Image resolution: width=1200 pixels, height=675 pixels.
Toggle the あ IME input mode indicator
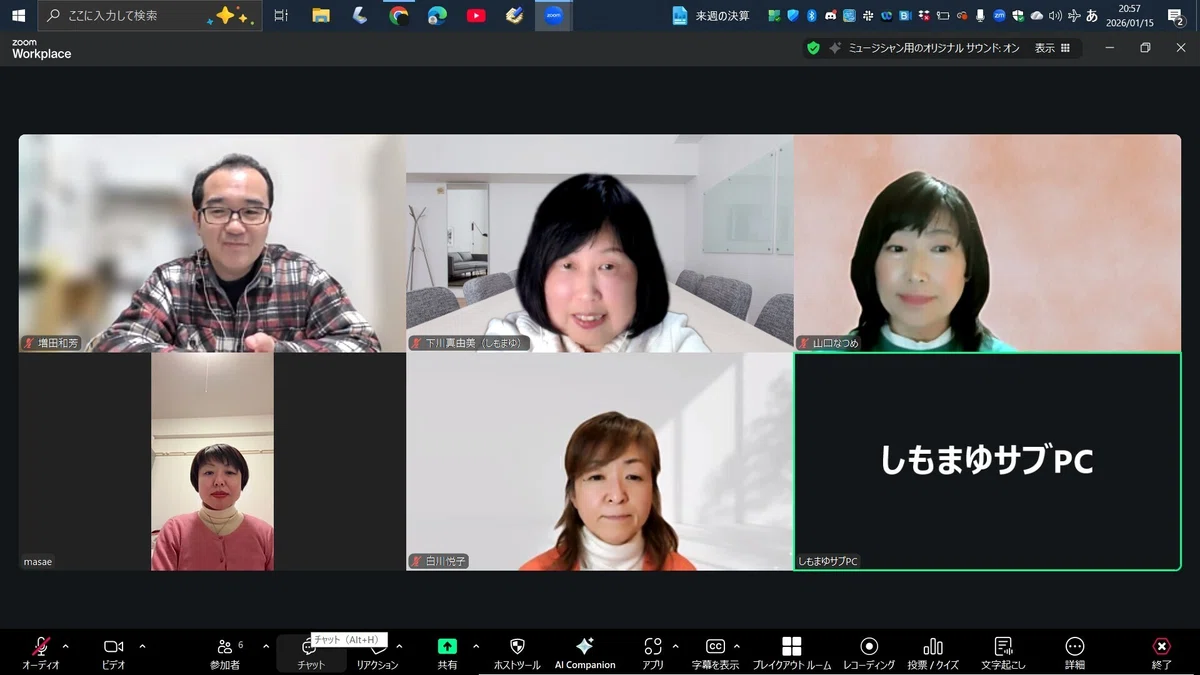point(1092,16)
